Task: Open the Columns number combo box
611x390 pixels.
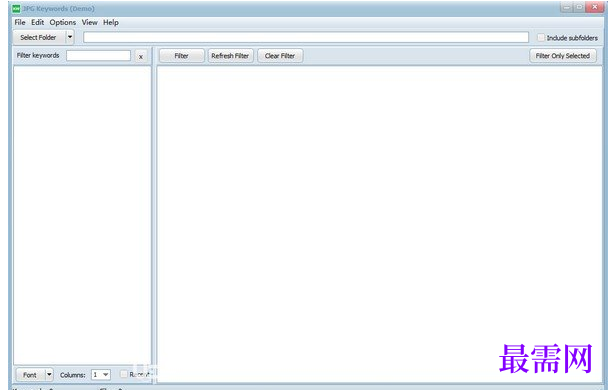Action: [x=101, y=375]
